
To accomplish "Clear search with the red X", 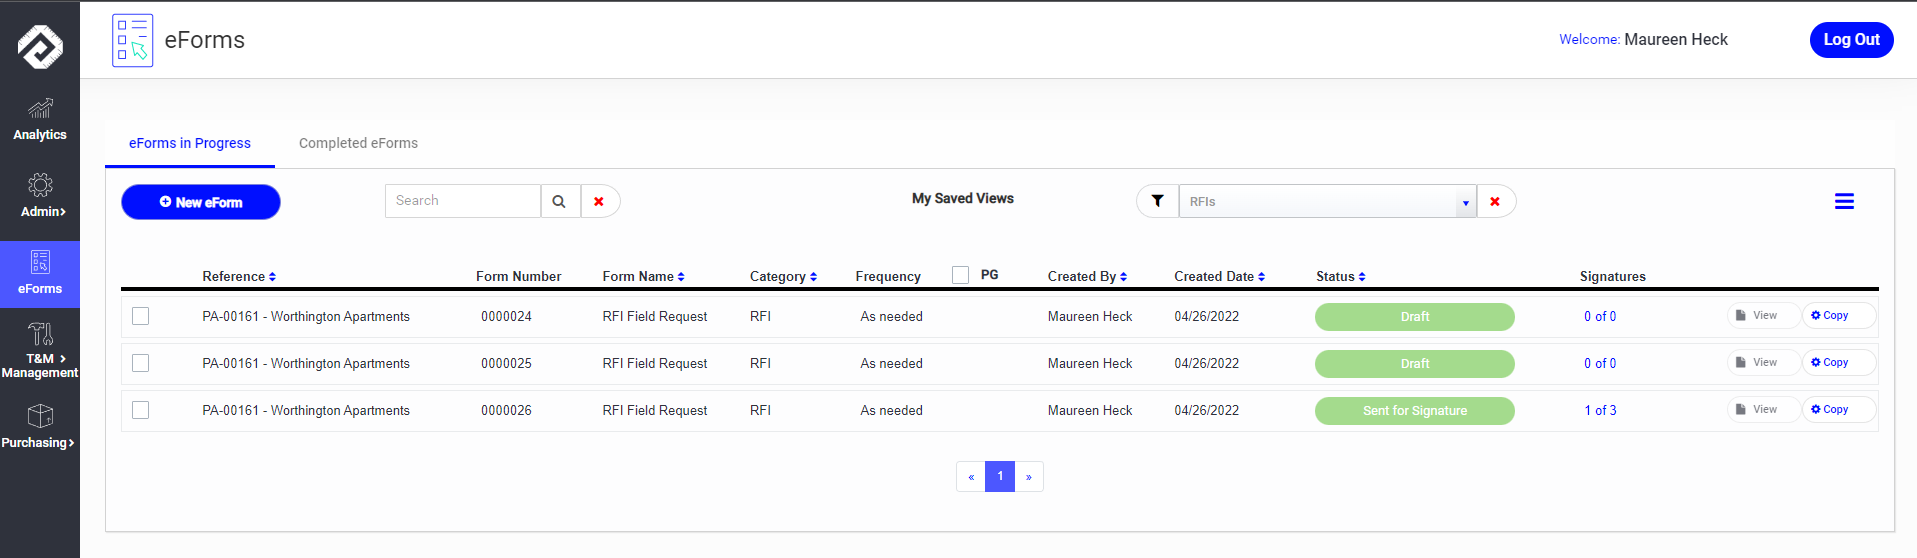I will click(x=599, y=201).
